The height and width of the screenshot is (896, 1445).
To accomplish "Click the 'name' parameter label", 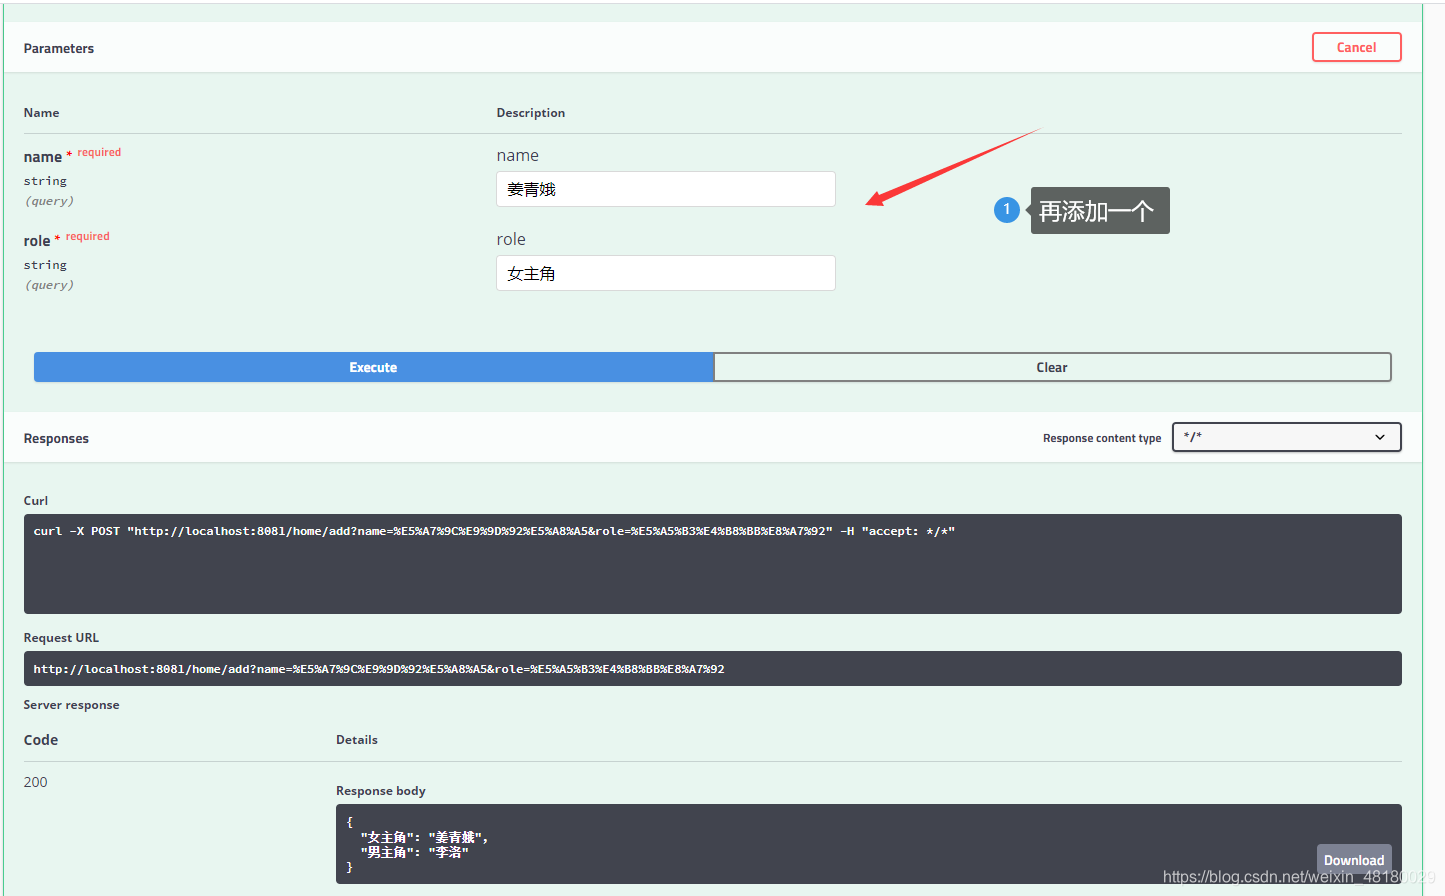I will point(43,157).
